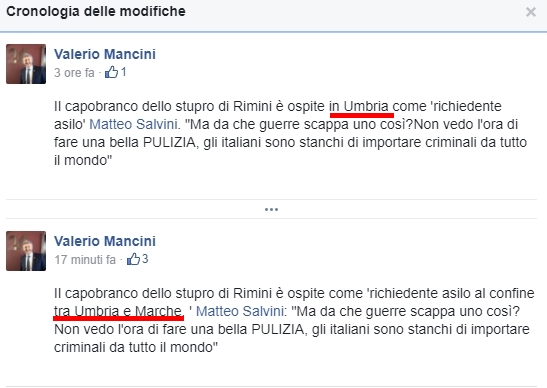The width and height of the screenshot is (547, 388).
Task: Click 'Rimini' in the second post text
Action: [x=252, y=293]
